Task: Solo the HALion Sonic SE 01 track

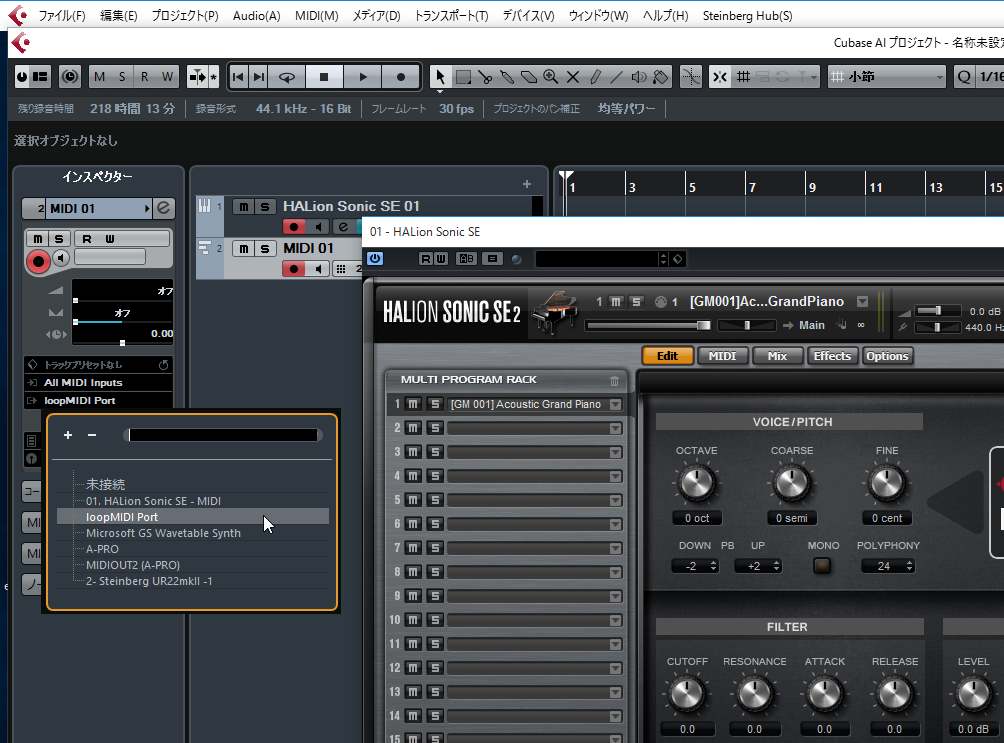Action: coord(264,207)
